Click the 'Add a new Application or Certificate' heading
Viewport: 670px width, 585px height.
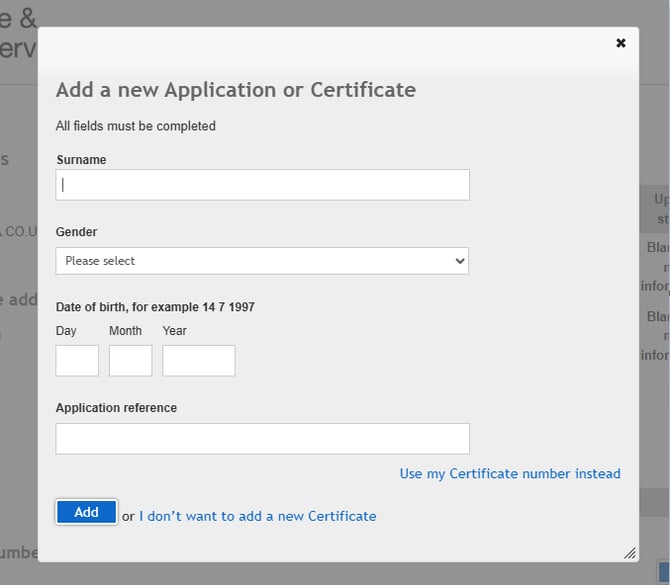tap(236, 90)
